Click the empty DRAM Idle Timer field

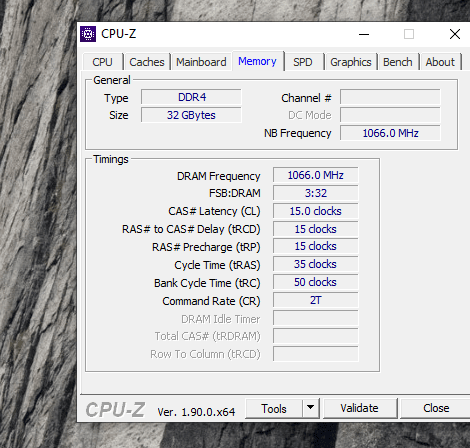[316, 318]
